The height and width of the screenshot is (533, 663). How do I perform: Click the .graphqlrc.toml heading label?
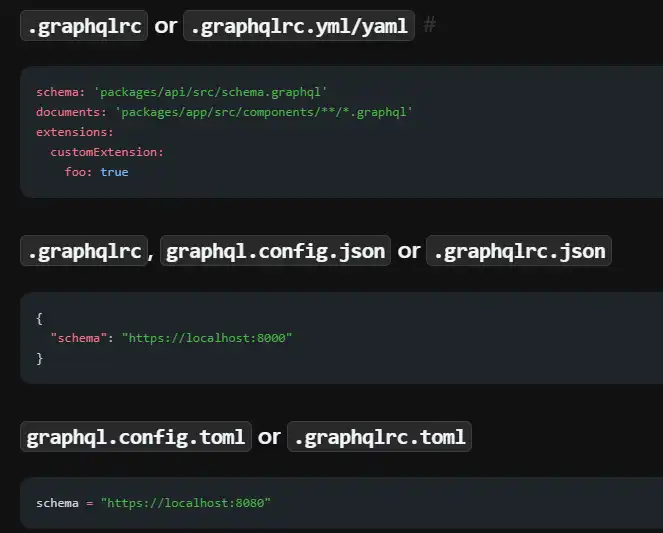point(378,437)
